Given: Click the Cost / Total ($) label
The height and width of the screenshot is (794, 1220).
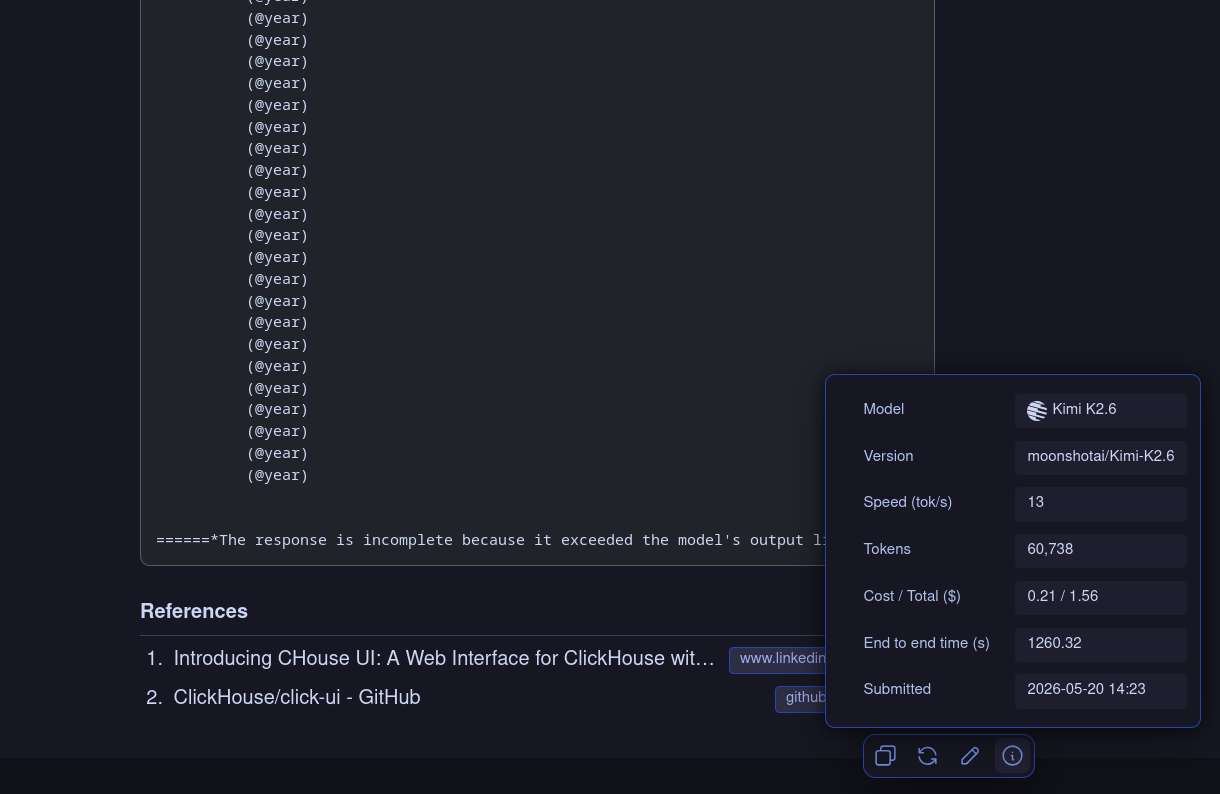Looking at the screenshot, I should coord(912,597).
